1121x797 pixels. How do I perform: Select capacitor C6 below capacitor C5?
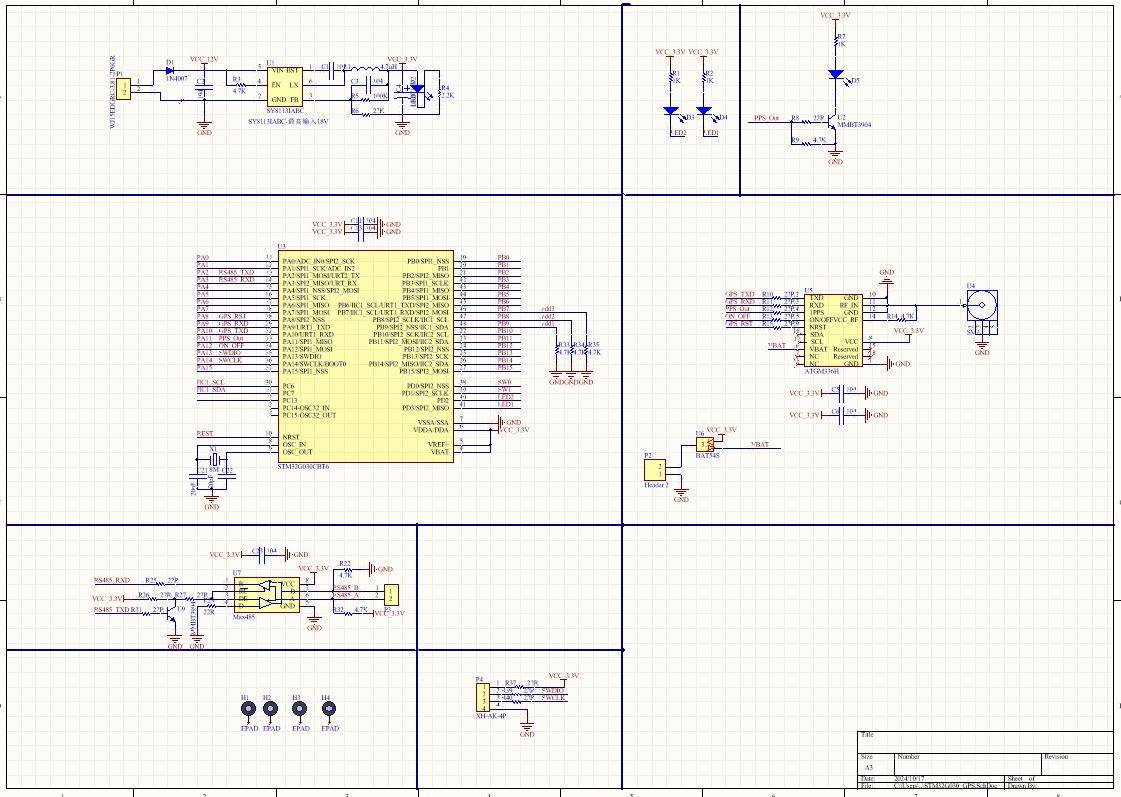(841, 415)
